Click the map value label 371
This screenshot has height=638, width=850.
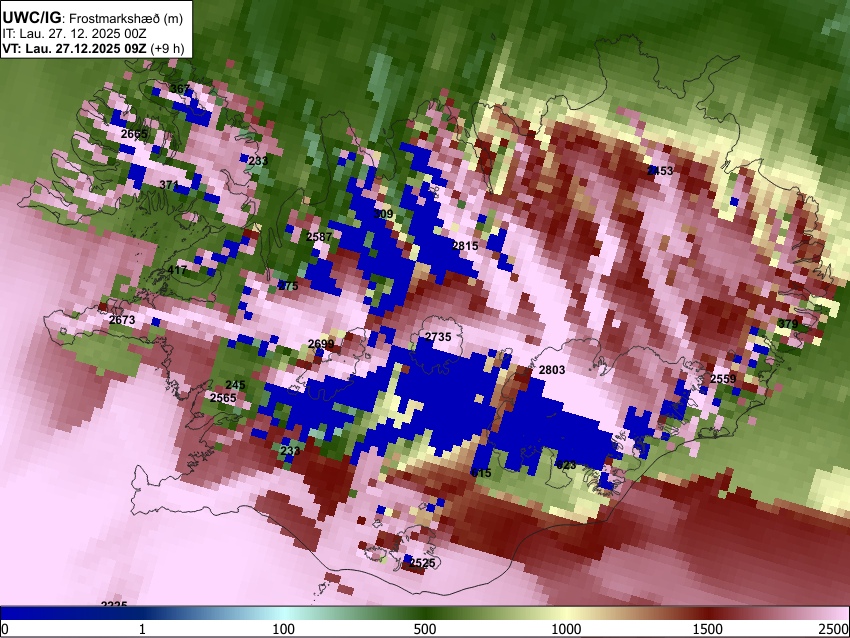(169, 185)
